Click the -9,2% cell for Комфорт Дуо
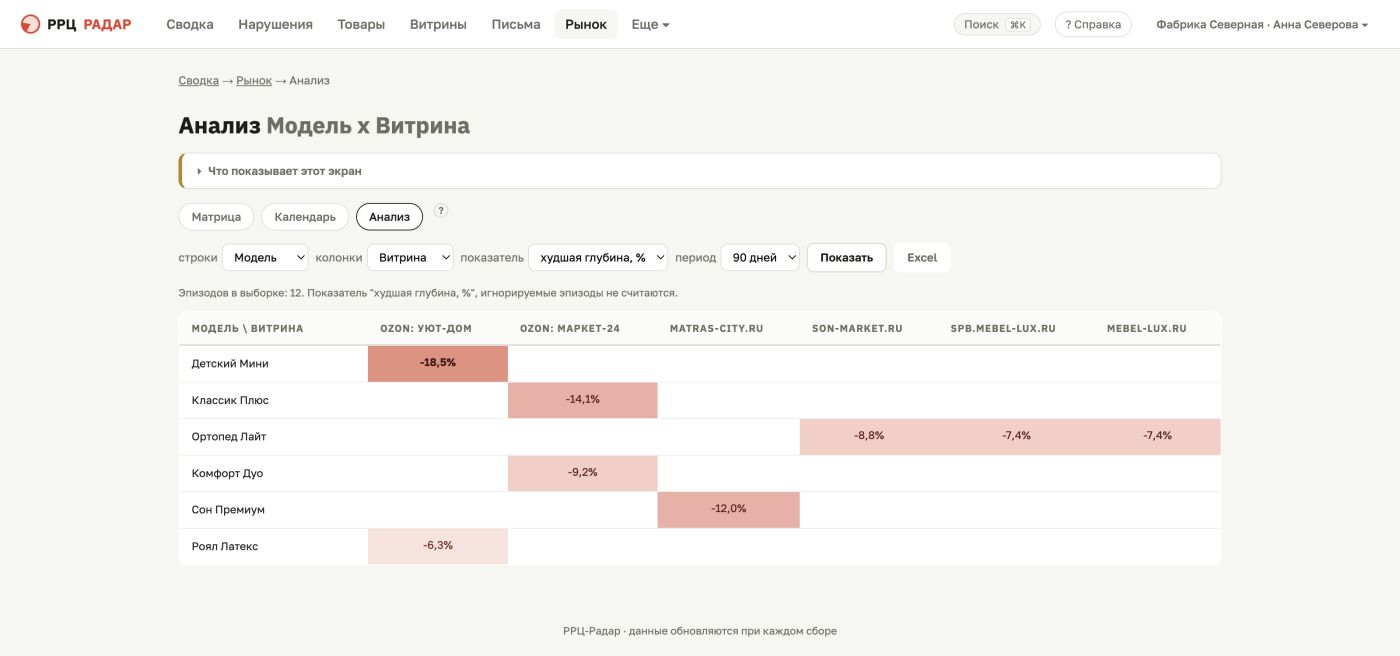This screenshot has width=1400, height=656. click(x=583, y=473)
